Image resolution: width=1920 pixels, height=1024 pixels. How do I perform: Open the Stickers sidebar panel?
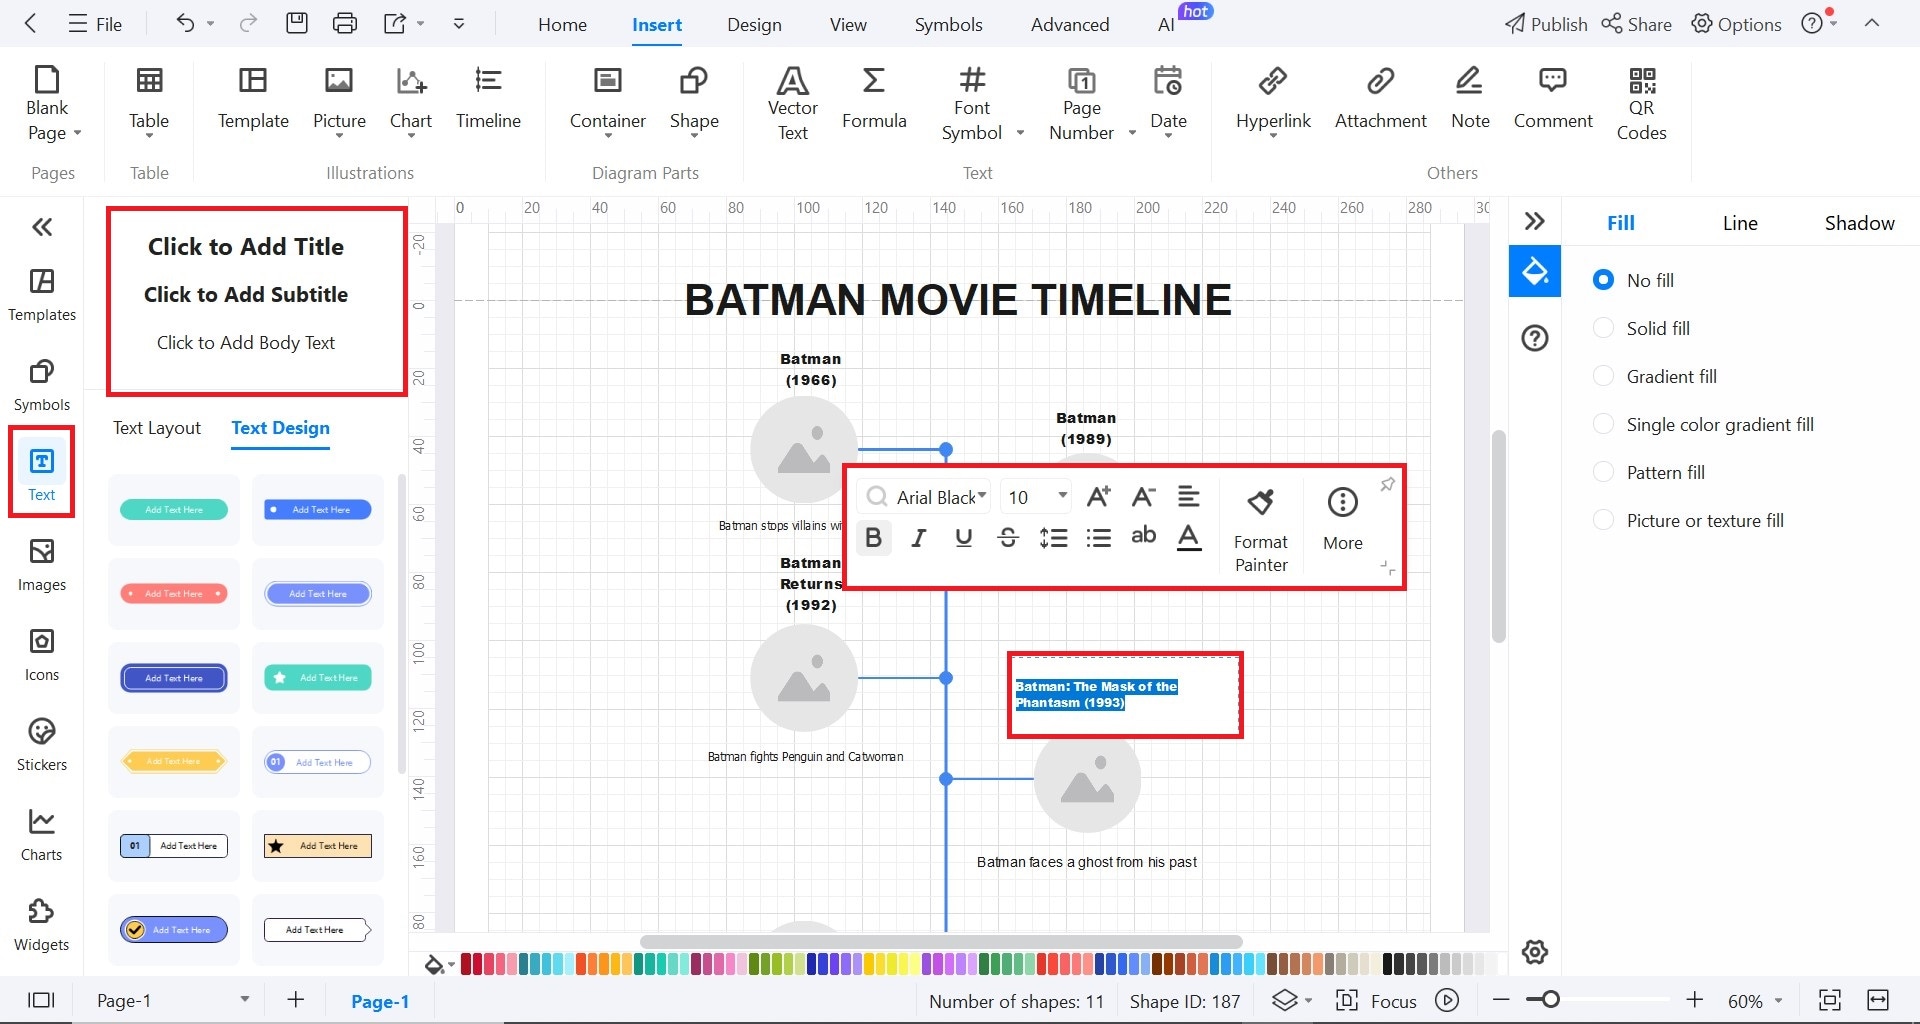coord(42,745)
